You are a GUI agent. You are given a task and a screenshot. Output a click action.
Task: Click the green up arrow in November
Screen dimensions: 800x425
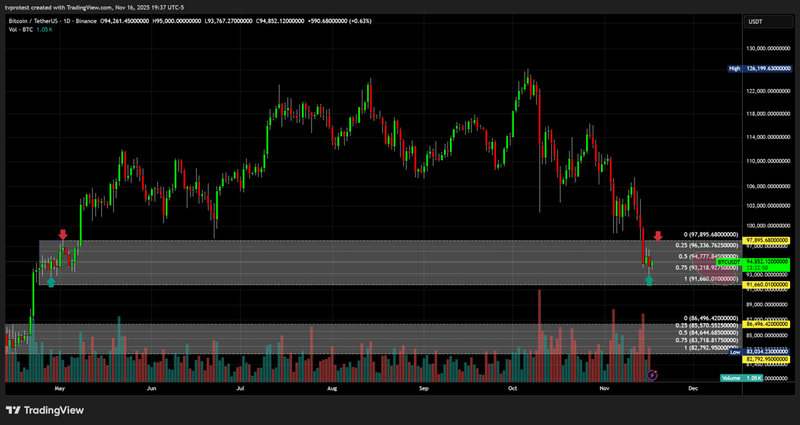pos(650,281)
